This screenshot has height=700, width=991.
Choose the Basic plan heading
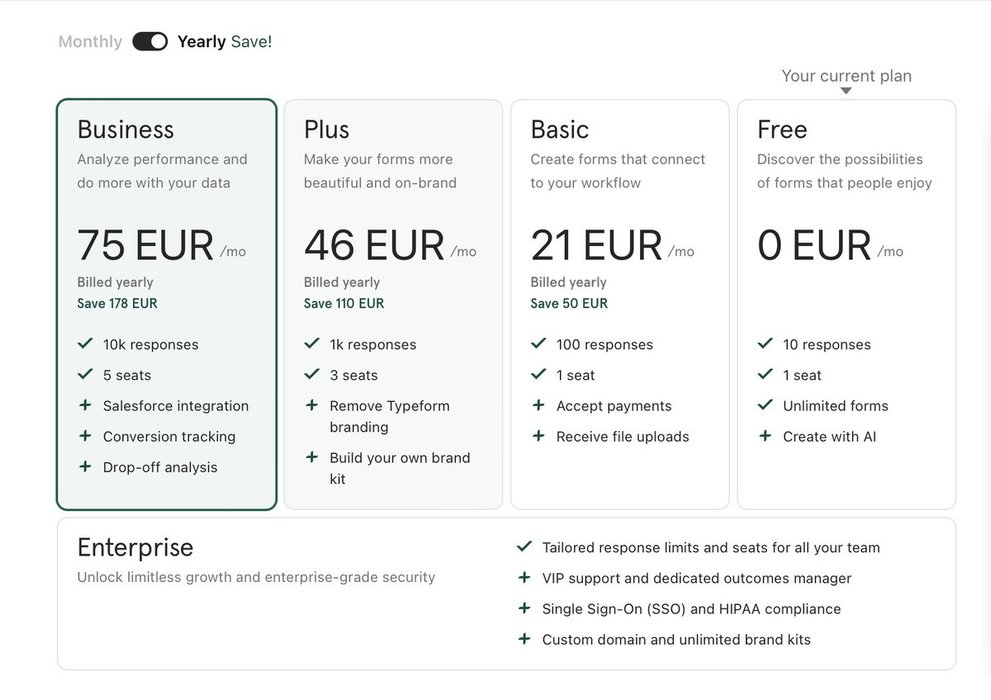click(559, 130)
